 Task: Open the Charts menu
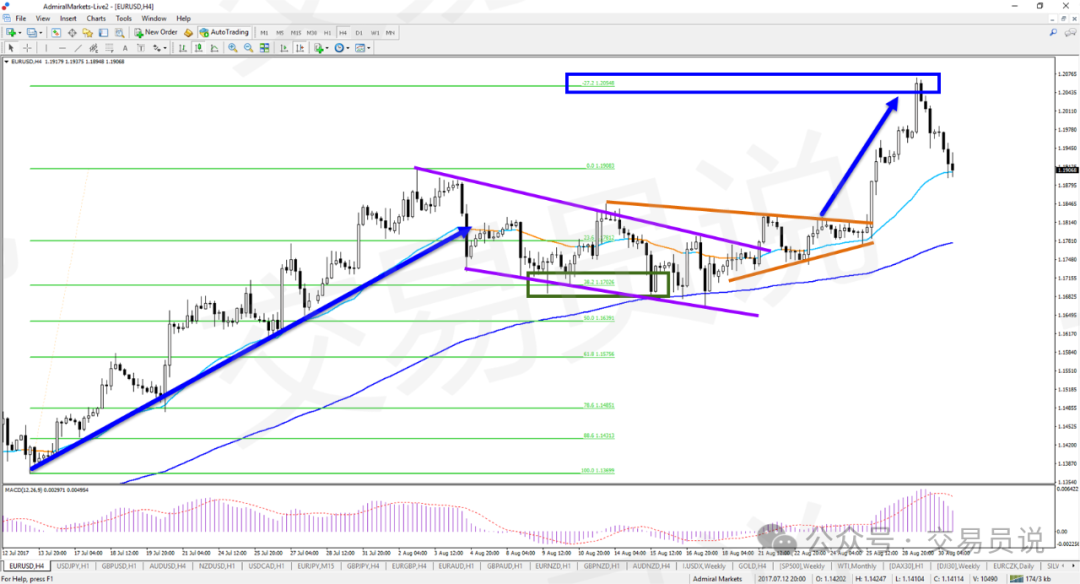[96, 19]
